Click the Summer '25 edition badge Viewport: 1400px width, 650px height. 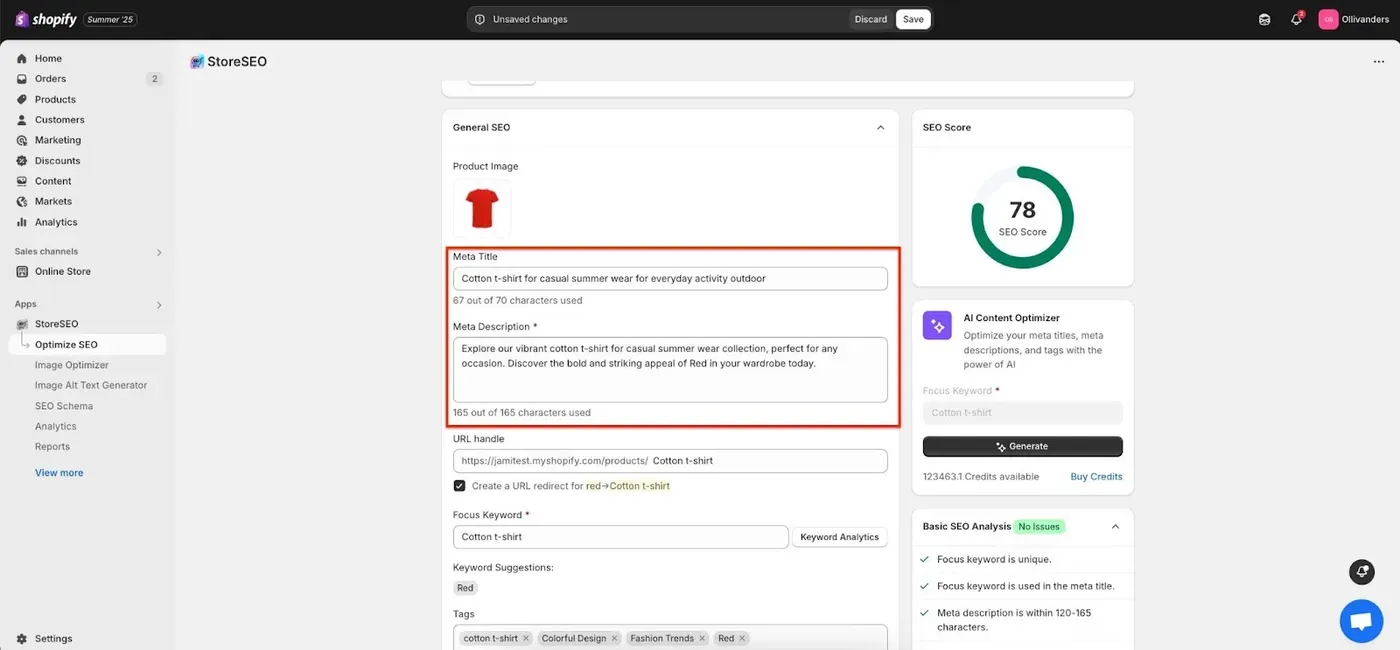(111, 19)
